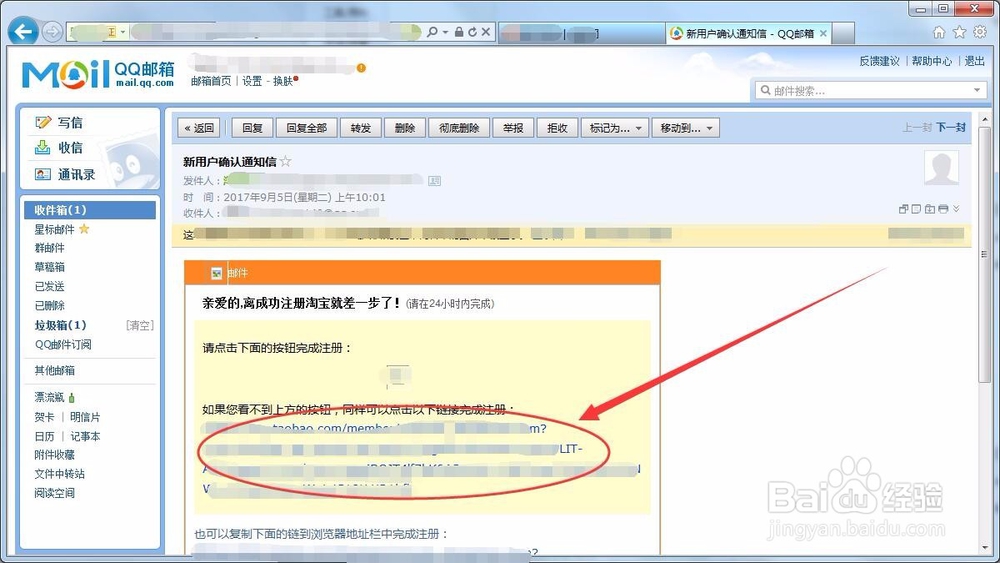Click the 转发 button
This screenshot has width=1000, height=563.
click(x=360, y=128)
